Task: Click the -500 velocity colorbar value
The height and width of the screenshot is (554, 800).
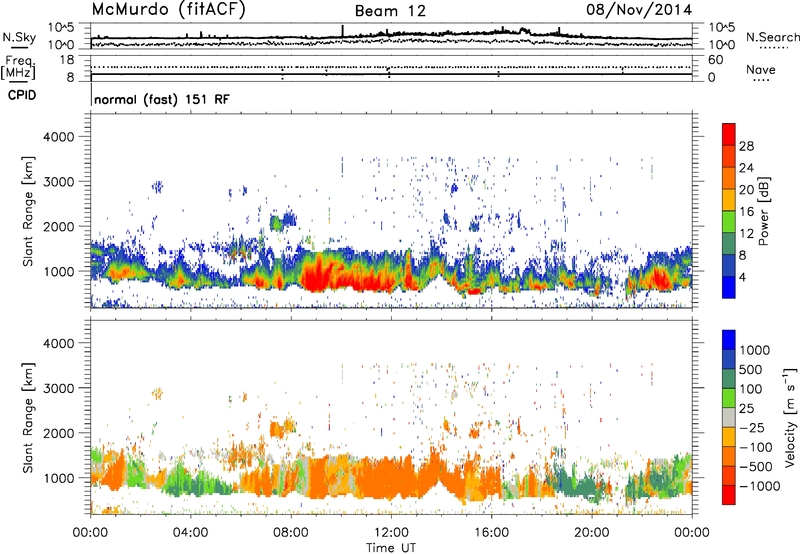Action: [756, 467]
